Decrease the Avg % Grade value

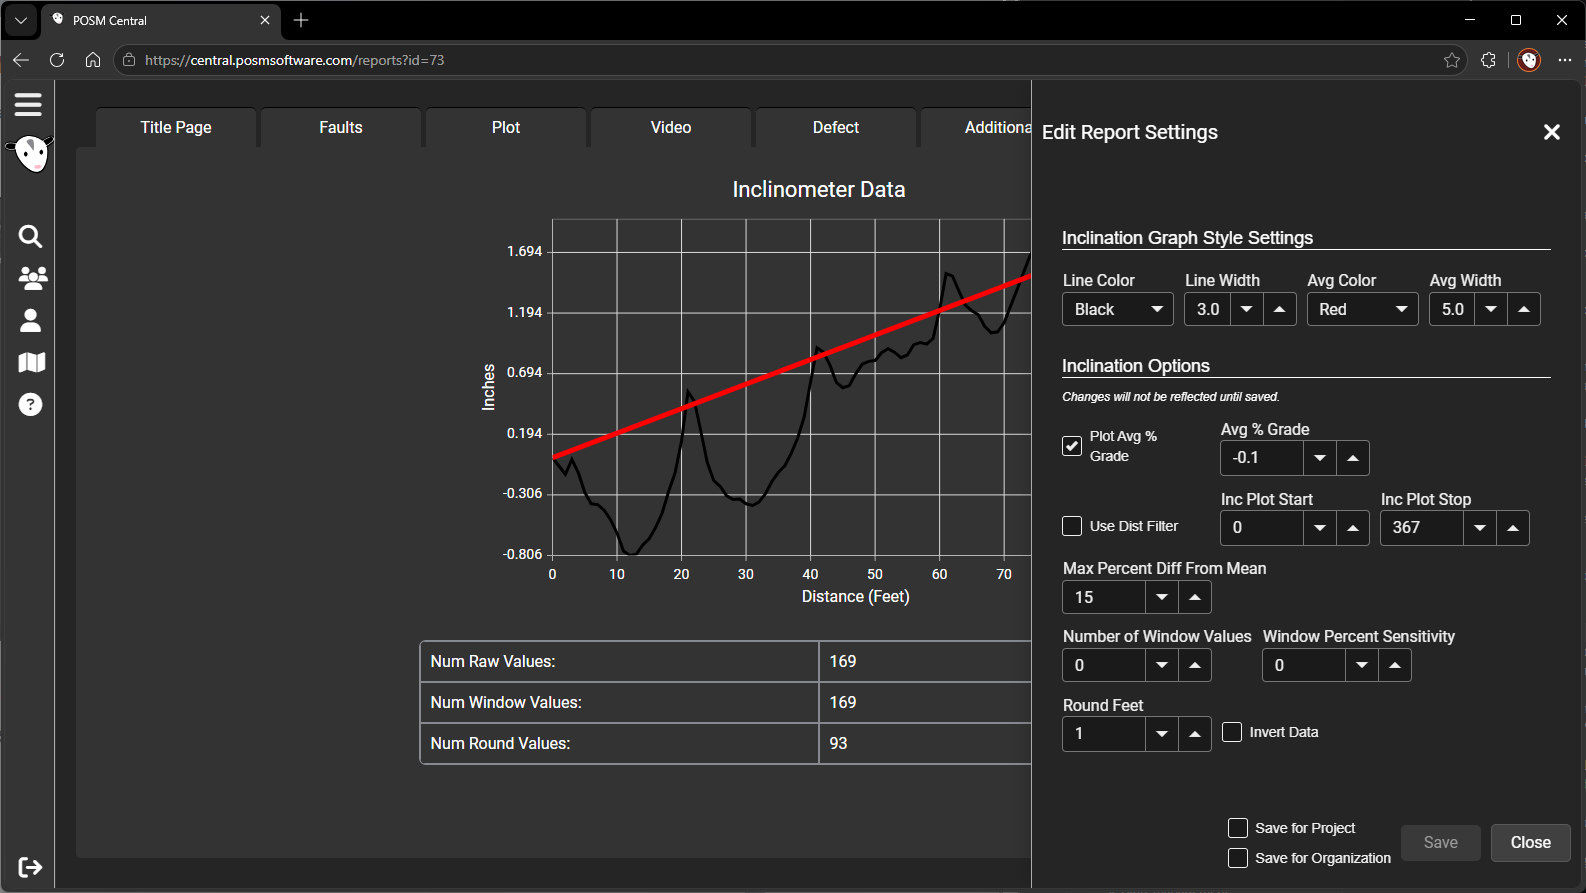[x=1320, y=458]
